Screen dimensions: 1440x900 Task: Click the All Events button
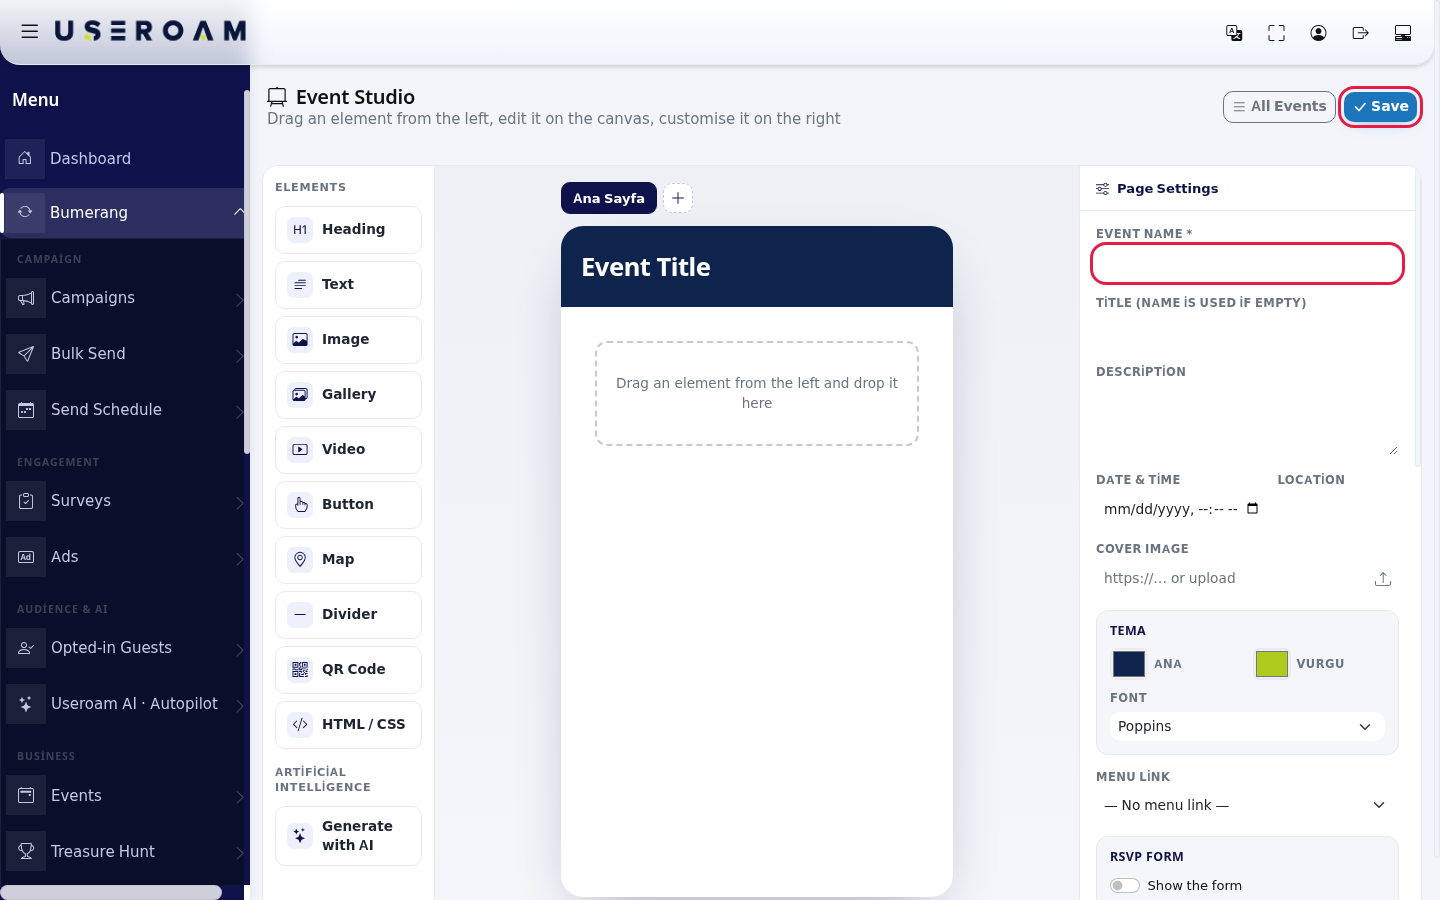click(1279, 106)
